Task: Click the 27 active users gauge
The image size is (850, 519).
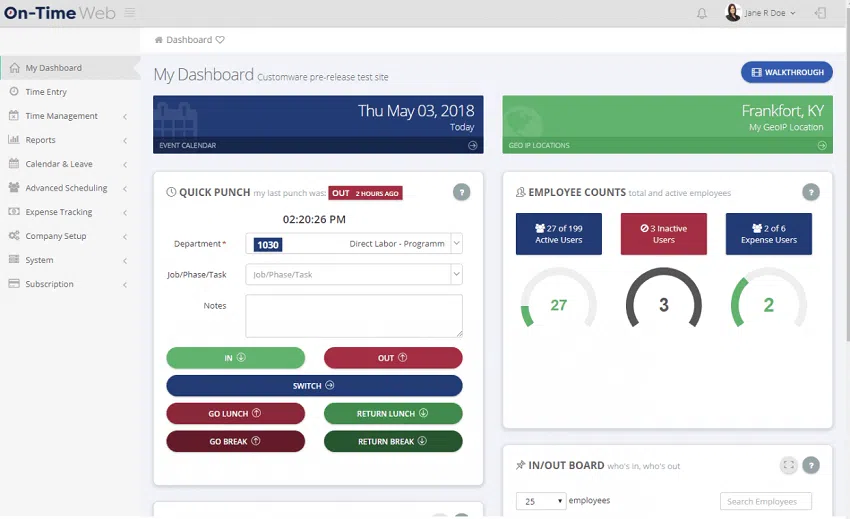Action: click(x=558, y=305)
